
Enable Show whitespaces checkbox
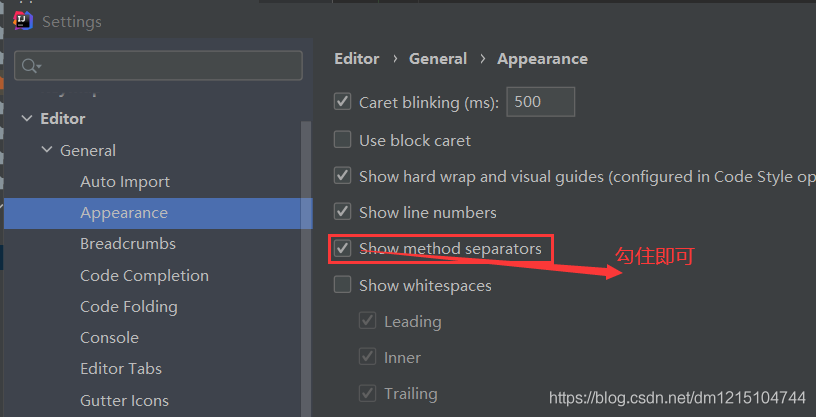[x=342, y=285]
